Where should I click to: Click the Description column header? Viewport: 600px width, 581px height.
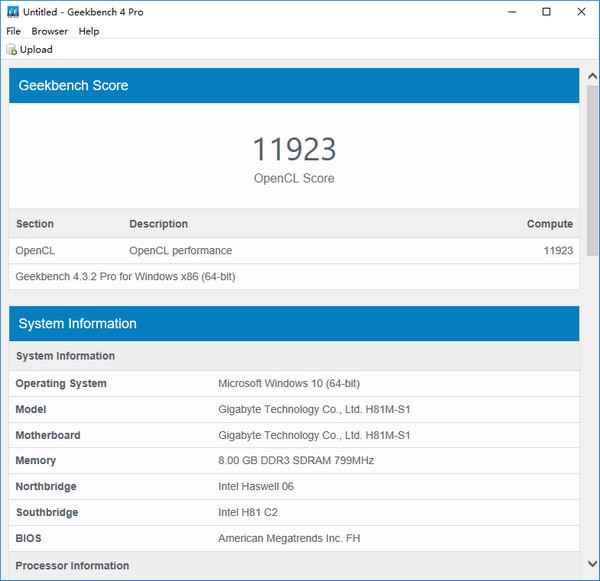pyautogui.click(x=158, y=224)
